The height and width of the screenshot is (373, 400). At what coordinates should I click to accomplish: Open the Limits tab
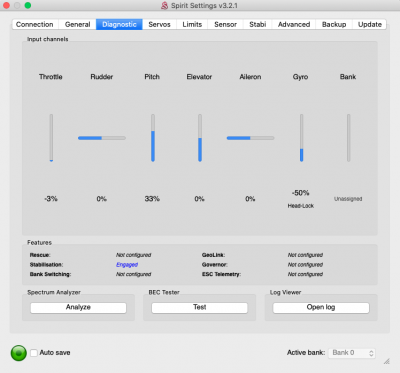(x=192, y=24)
